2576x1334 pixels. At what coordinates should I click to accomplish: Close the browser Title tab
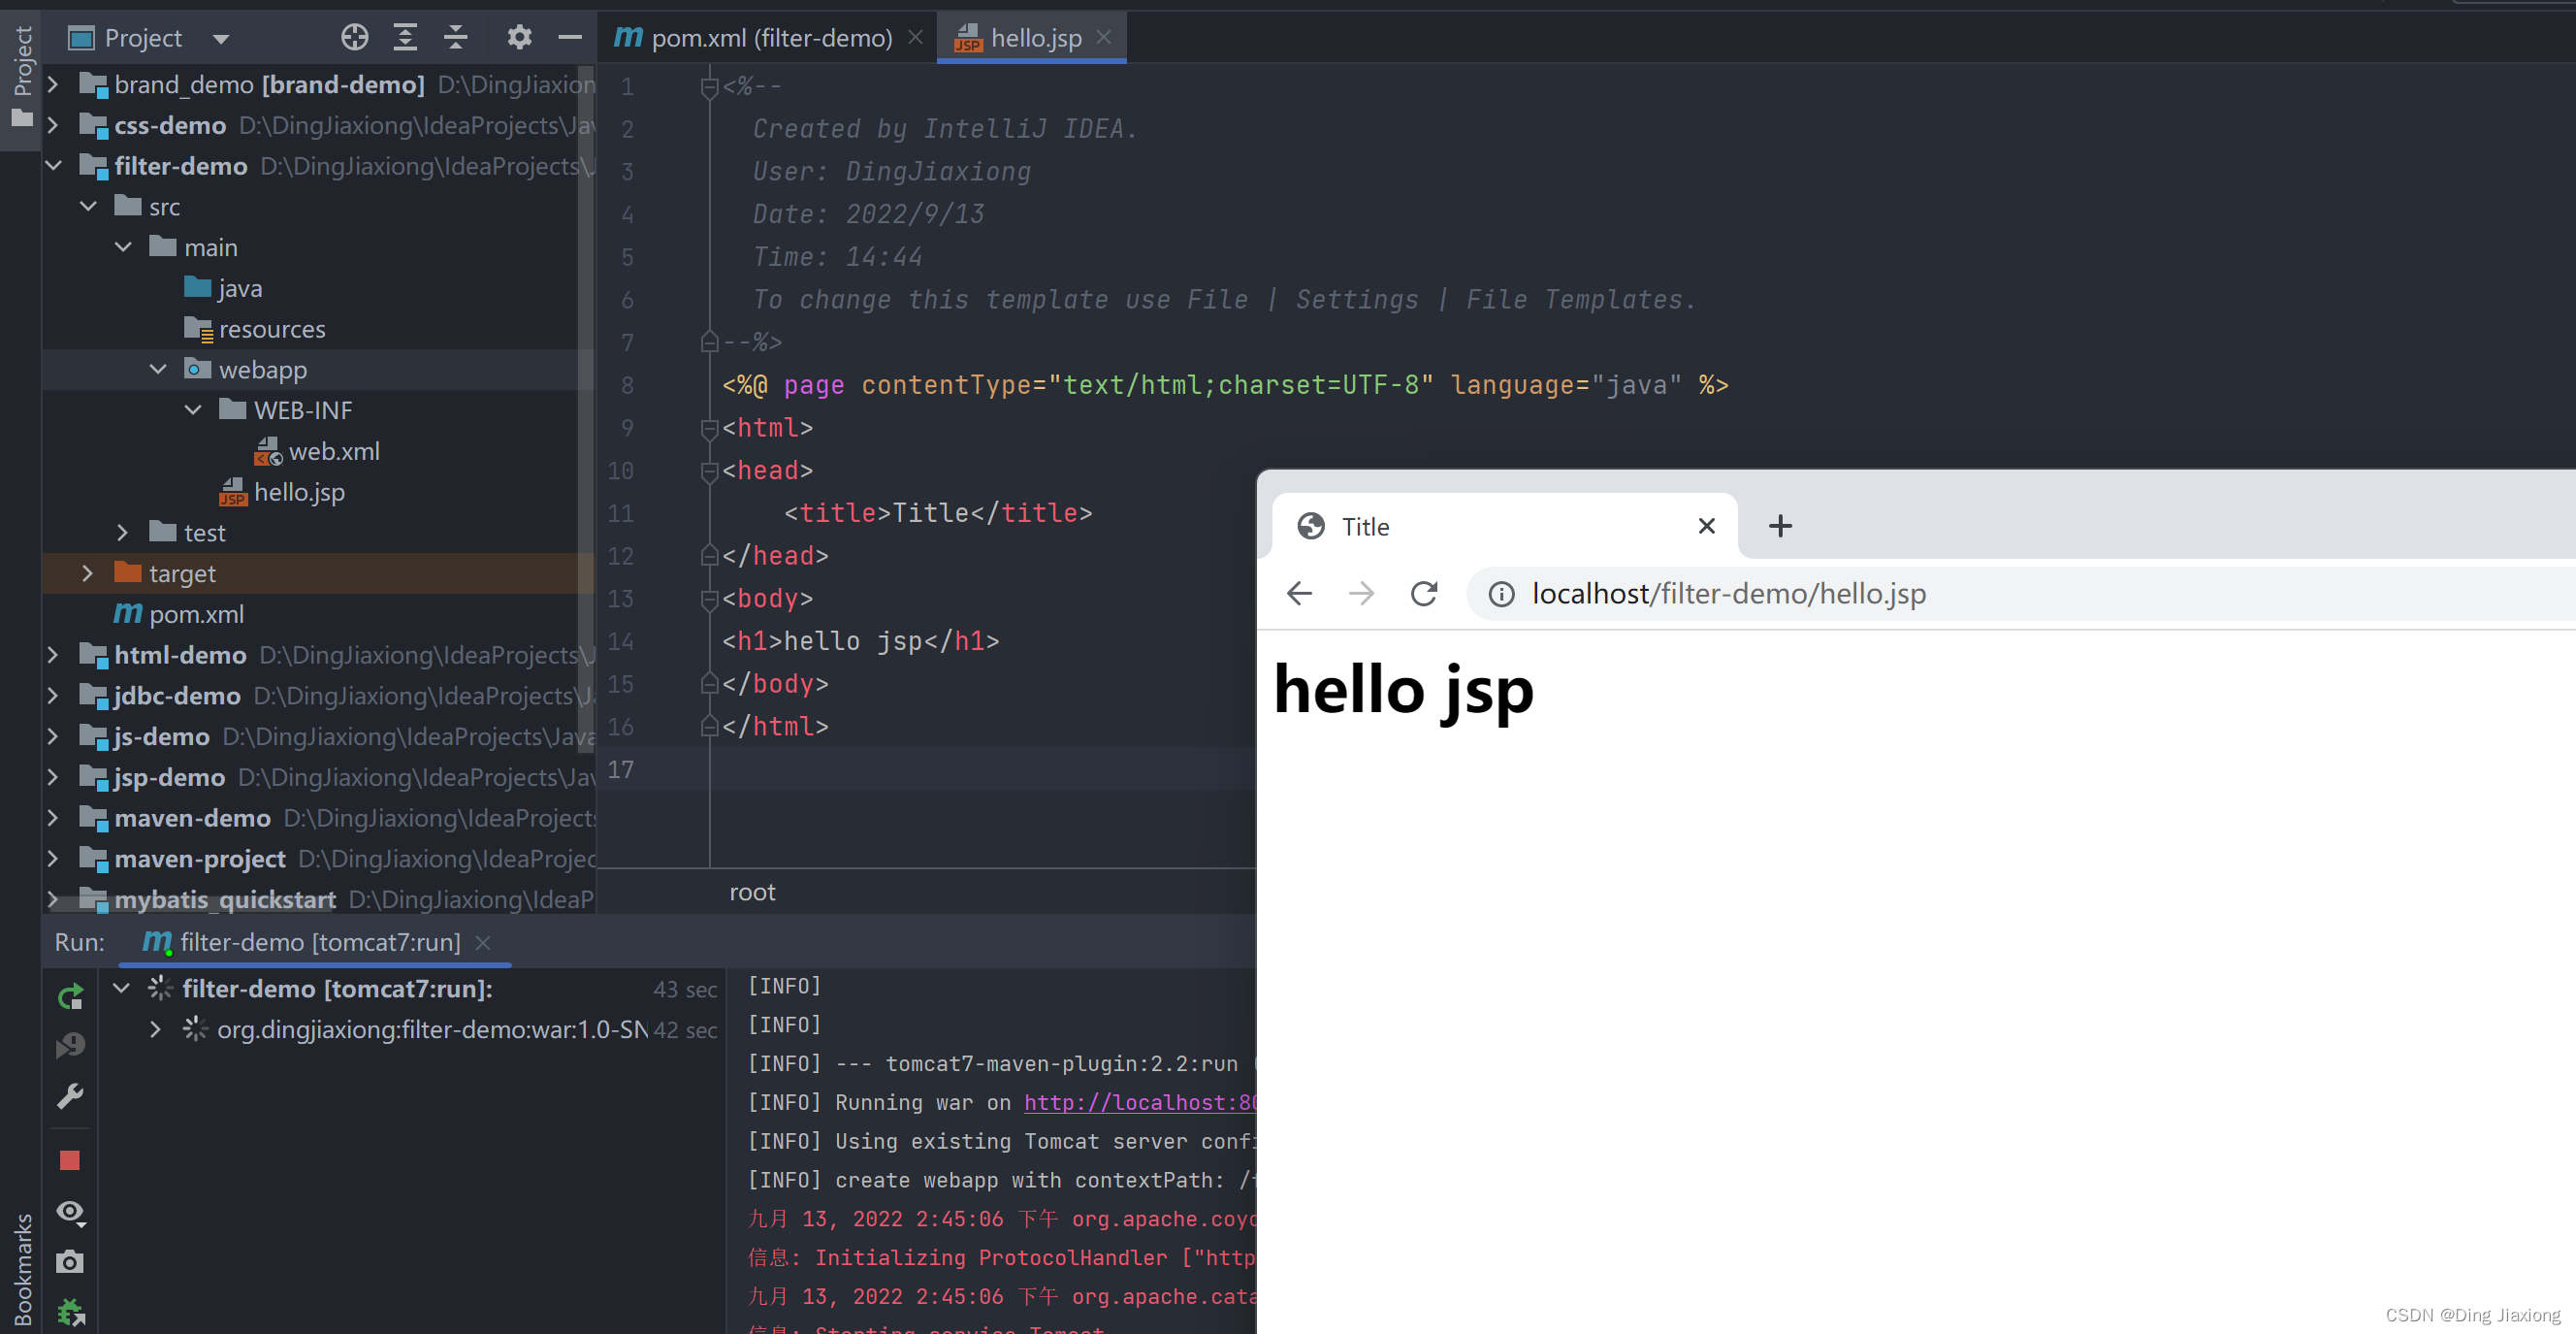tap(1707, 526)
